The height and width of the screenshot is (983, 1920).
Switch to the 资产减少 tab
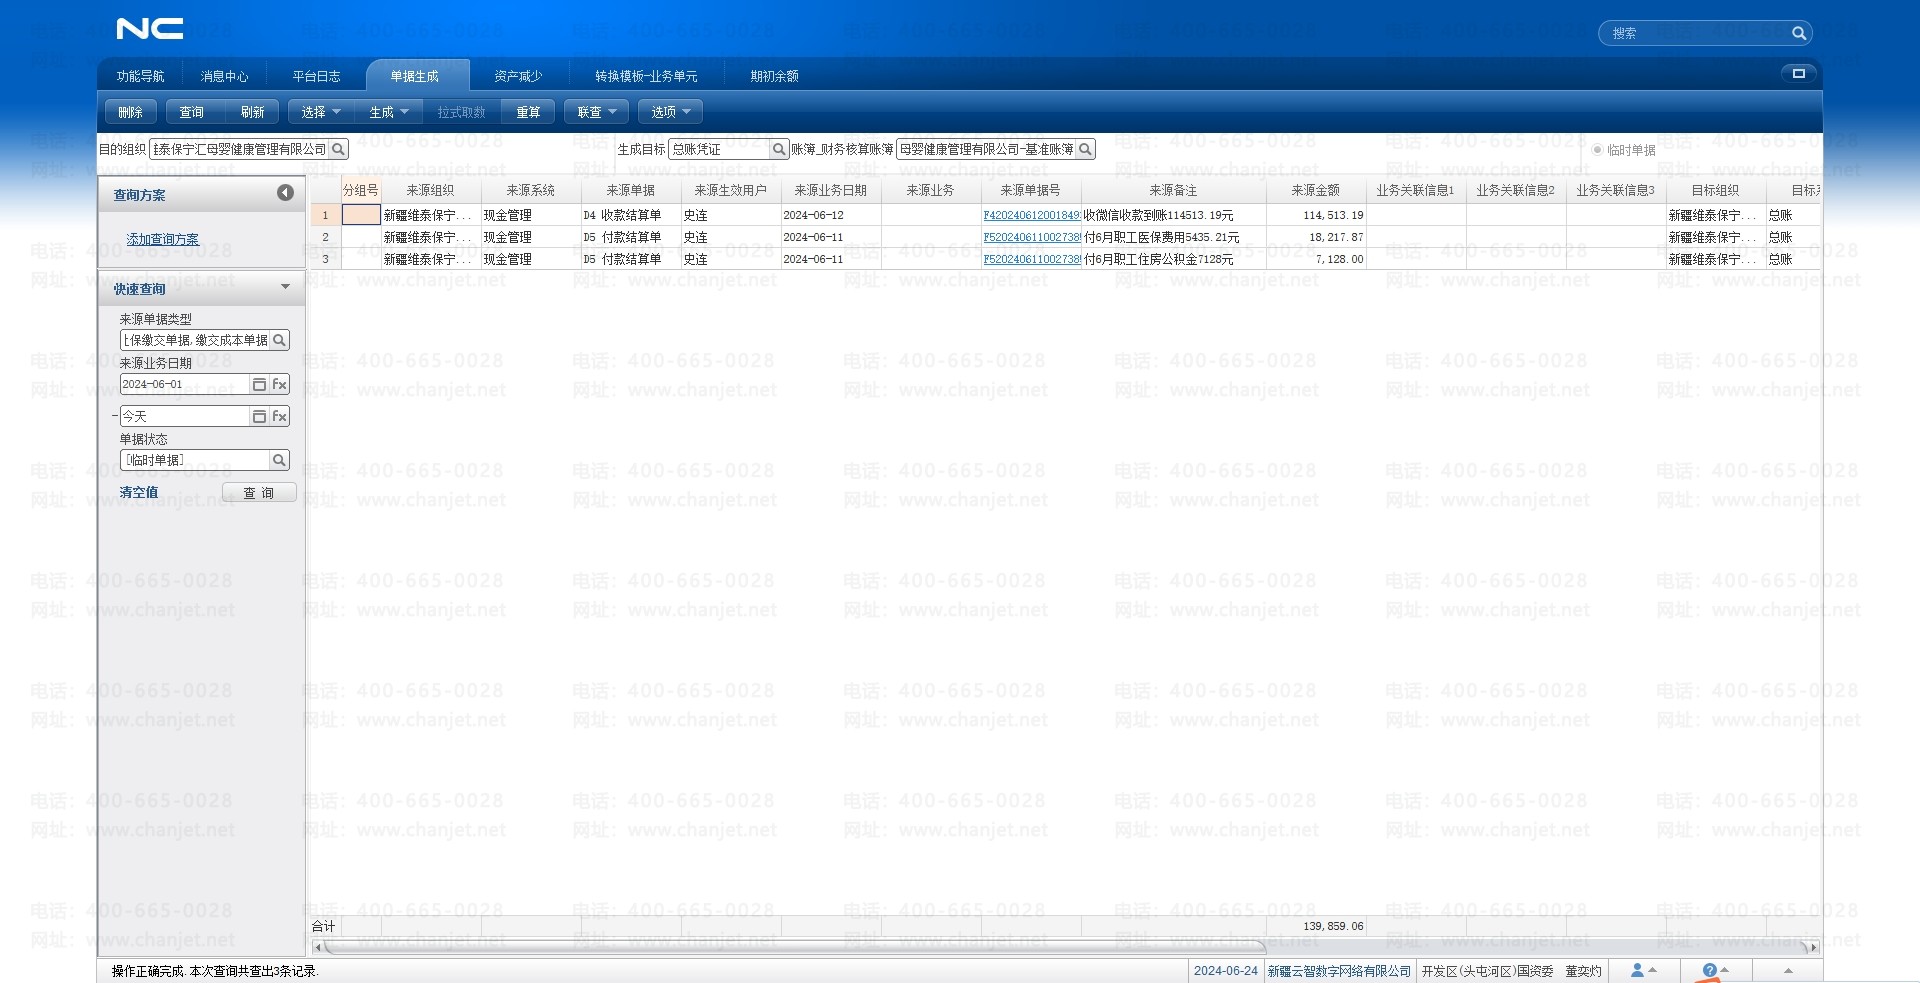[x=518, y=76]
